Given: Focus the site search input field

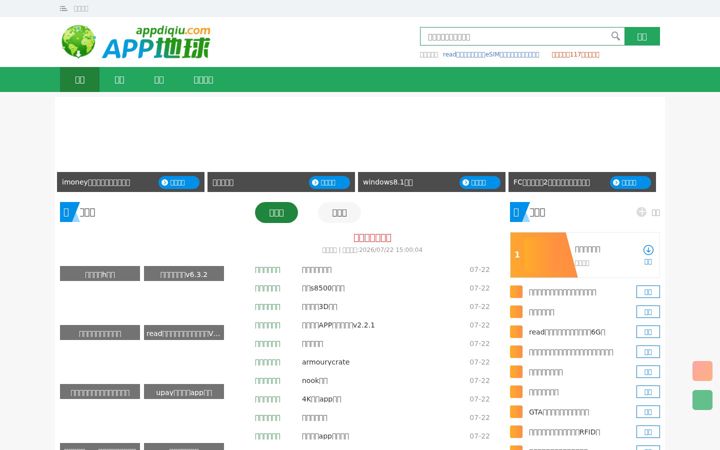Looking at the screenshot, I should (522, 37).
